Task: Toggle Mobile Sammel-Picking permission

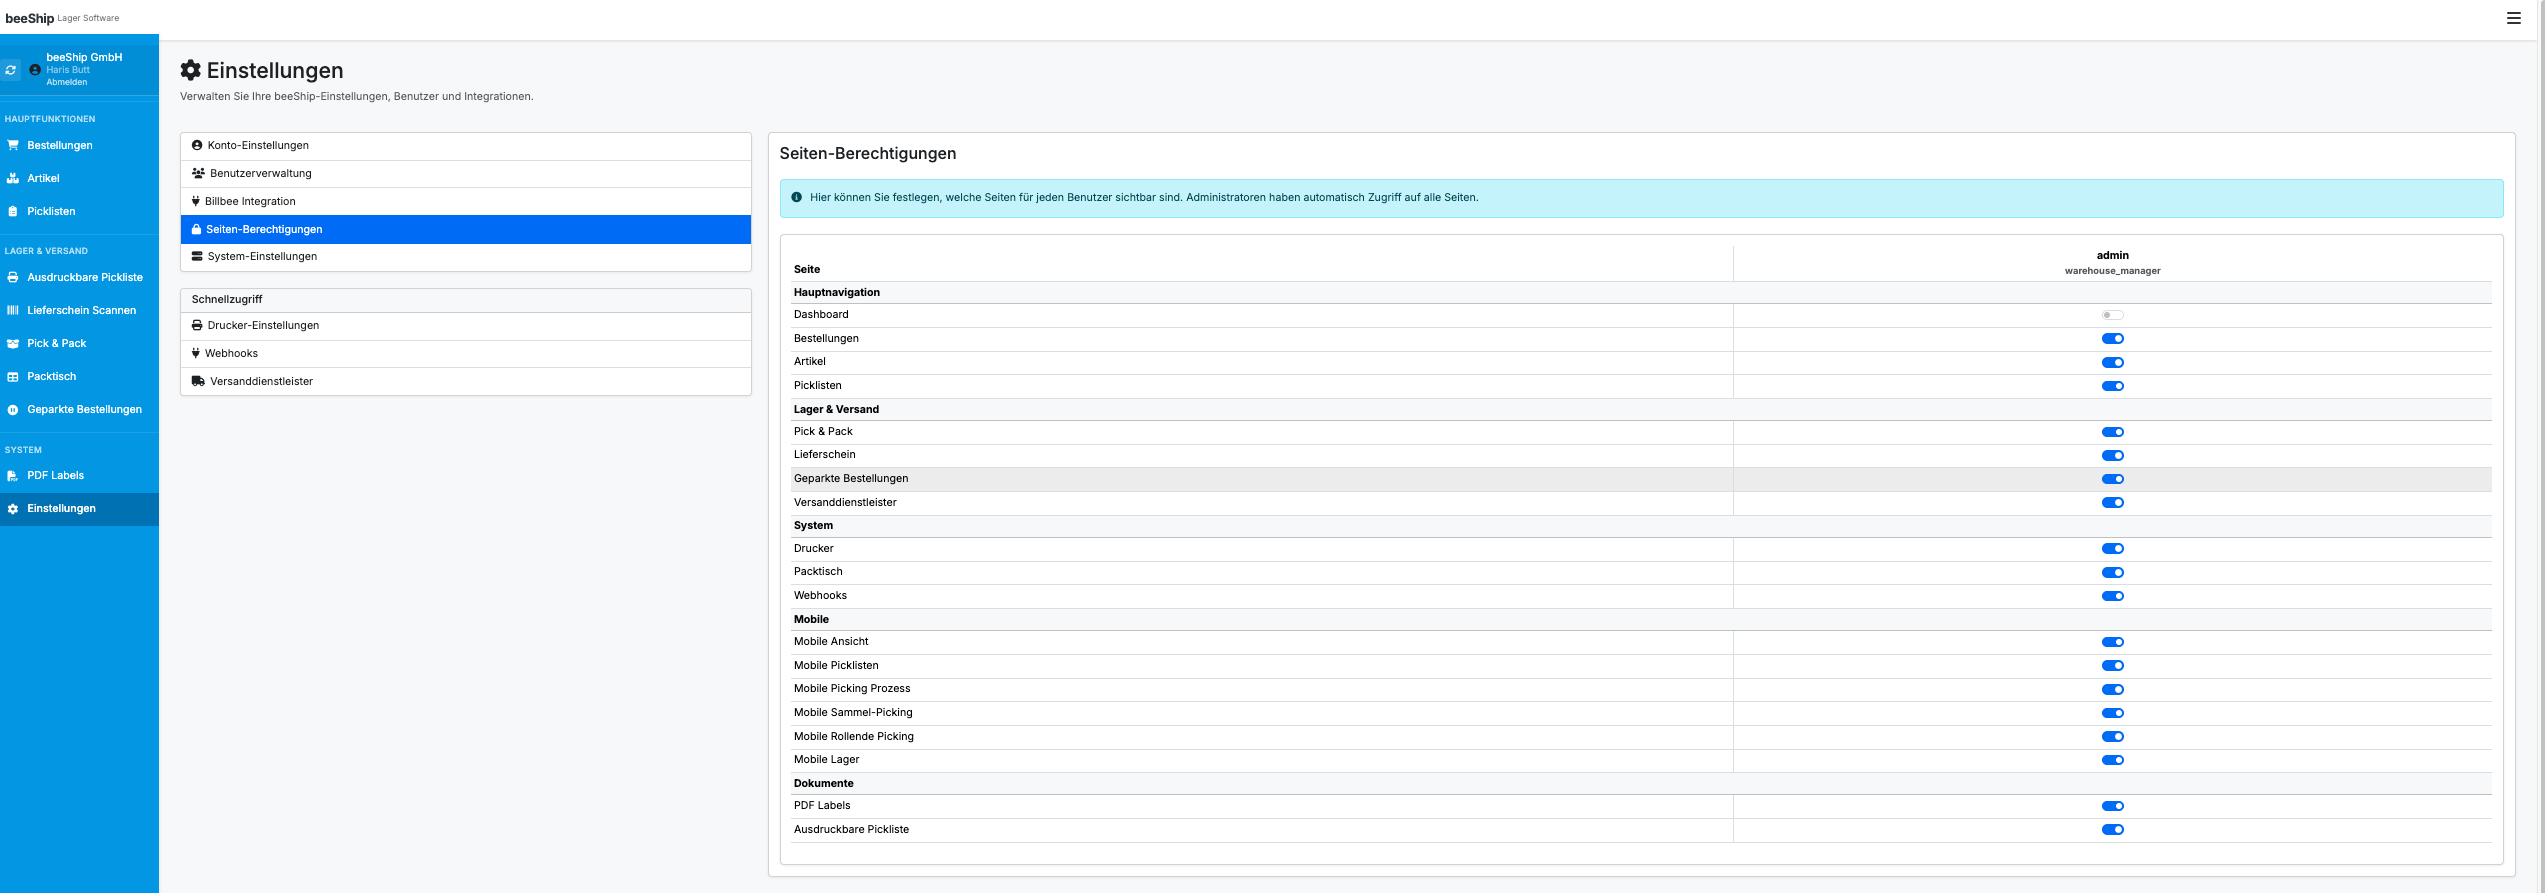Action: click(2112, 713)
